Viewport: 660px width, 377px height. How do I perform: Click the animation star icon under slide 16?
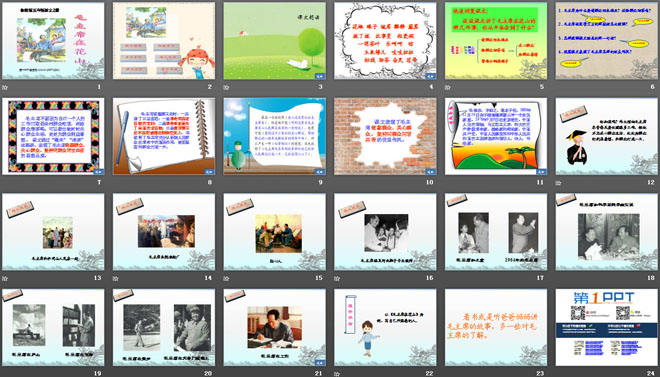click(337, 278)
